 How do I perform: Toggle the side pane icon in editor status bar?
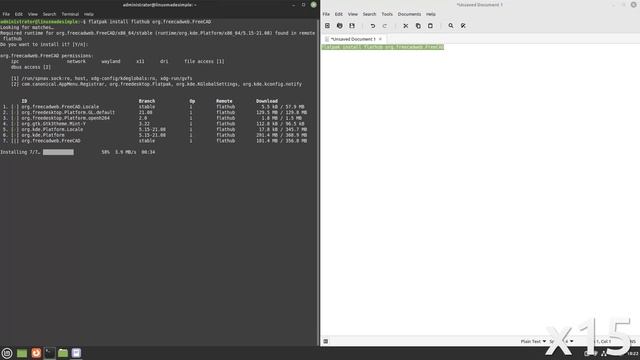(326, 341)
